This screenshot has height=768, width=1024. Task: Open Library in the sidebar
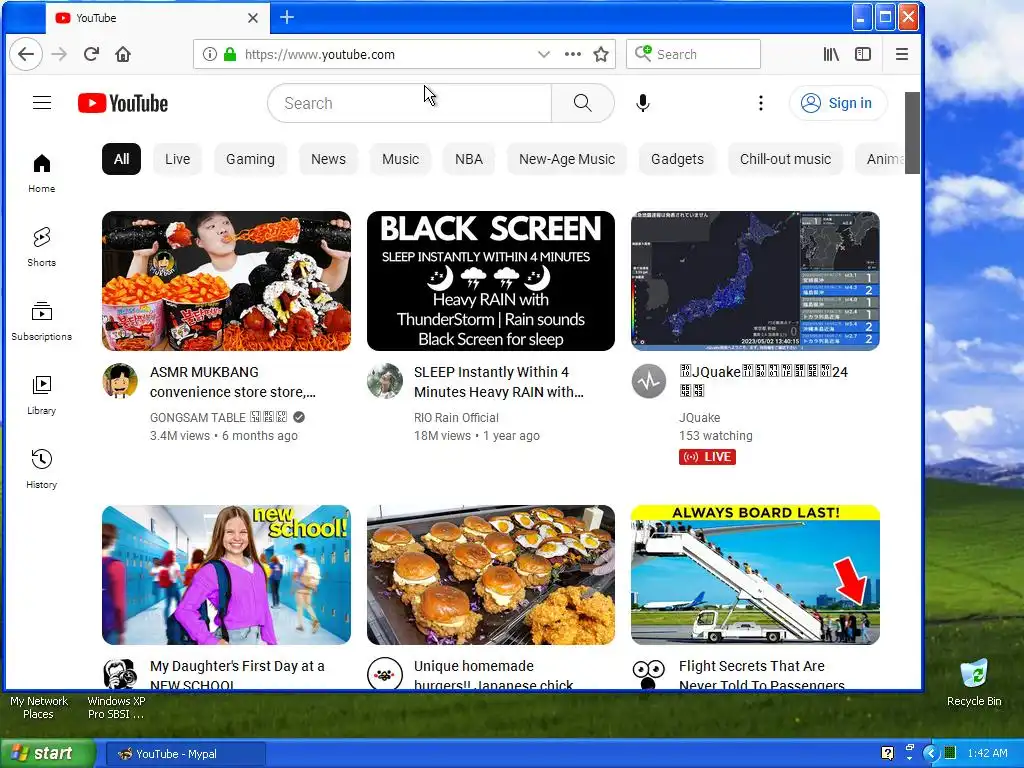[42, 395]
